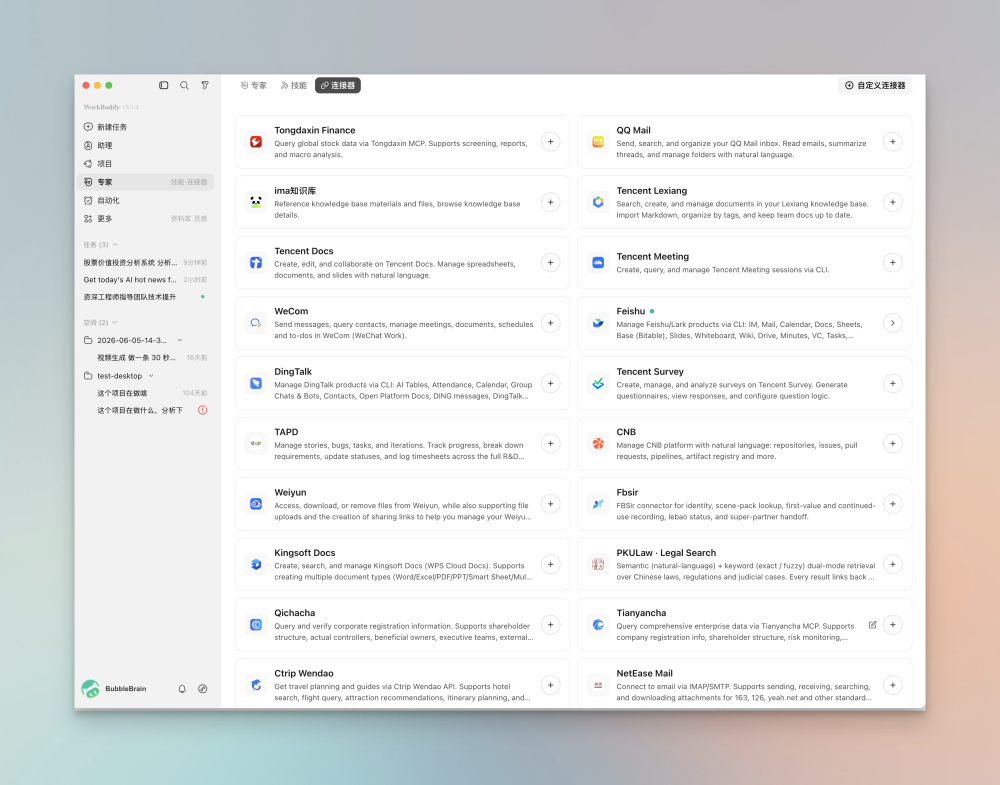This screenshot has height=785, width=1000.
Task: Open Feishu connector details arrow
Action: 892,323
